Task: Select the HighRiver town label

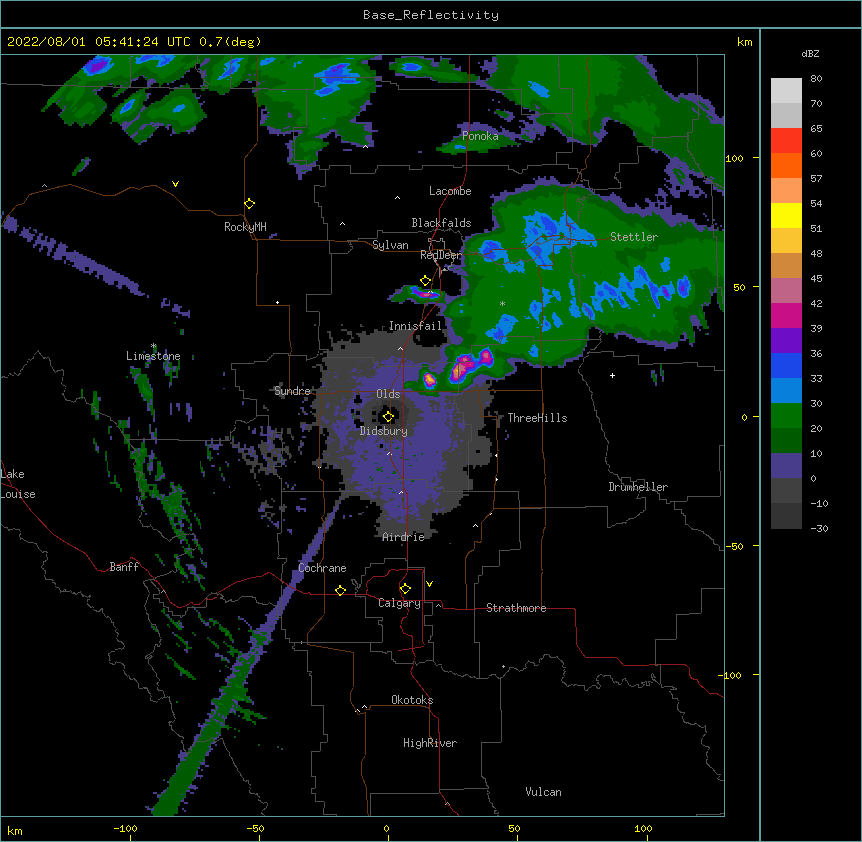Action: (x=430, y=743)
